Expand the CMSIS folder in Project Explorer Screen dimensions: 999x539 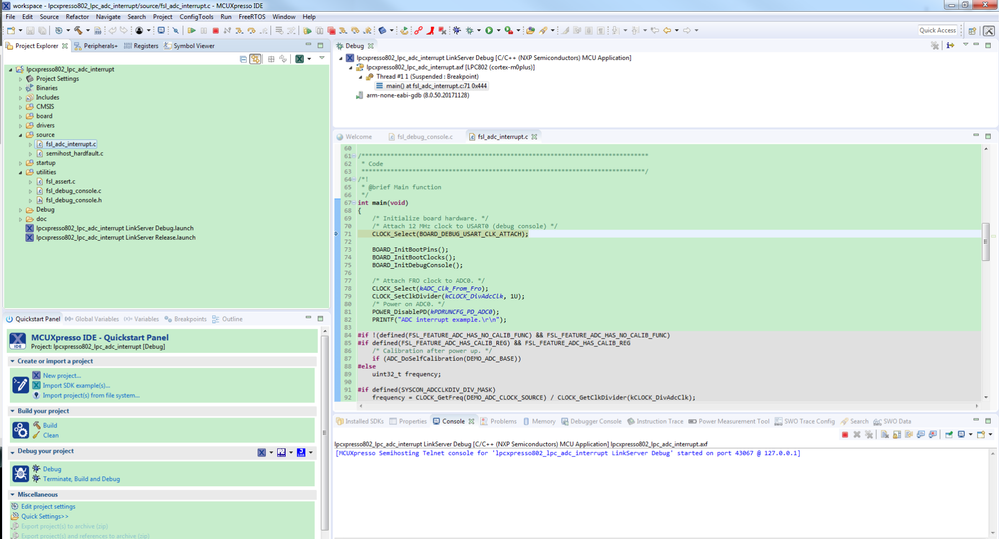(20, 107)
